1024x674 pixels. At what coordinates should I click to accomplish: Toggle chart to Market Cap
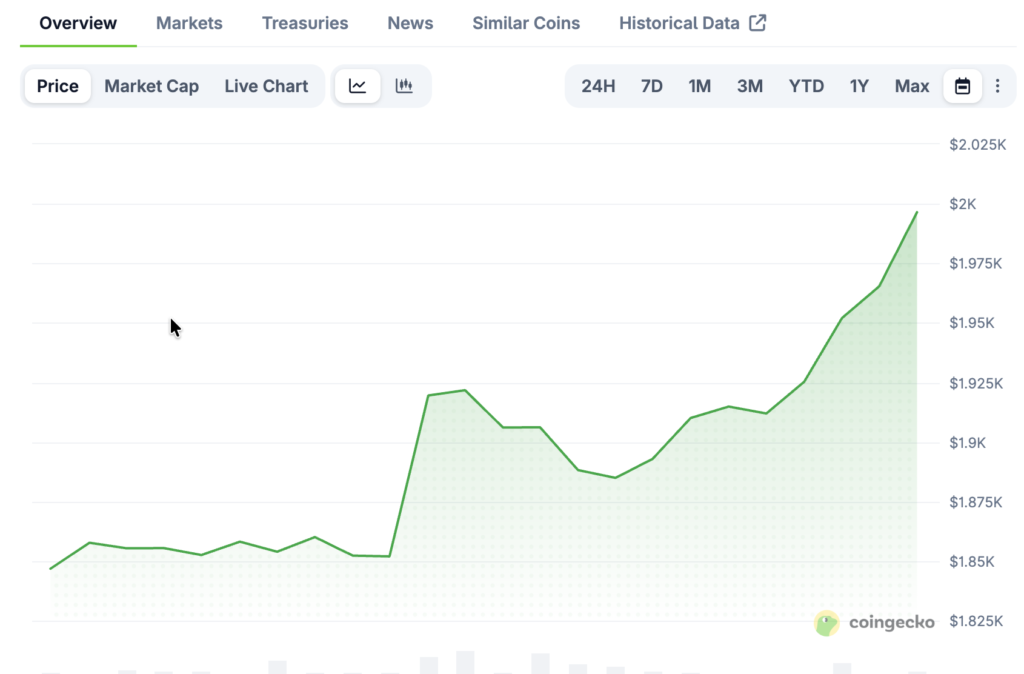[151, 86]
